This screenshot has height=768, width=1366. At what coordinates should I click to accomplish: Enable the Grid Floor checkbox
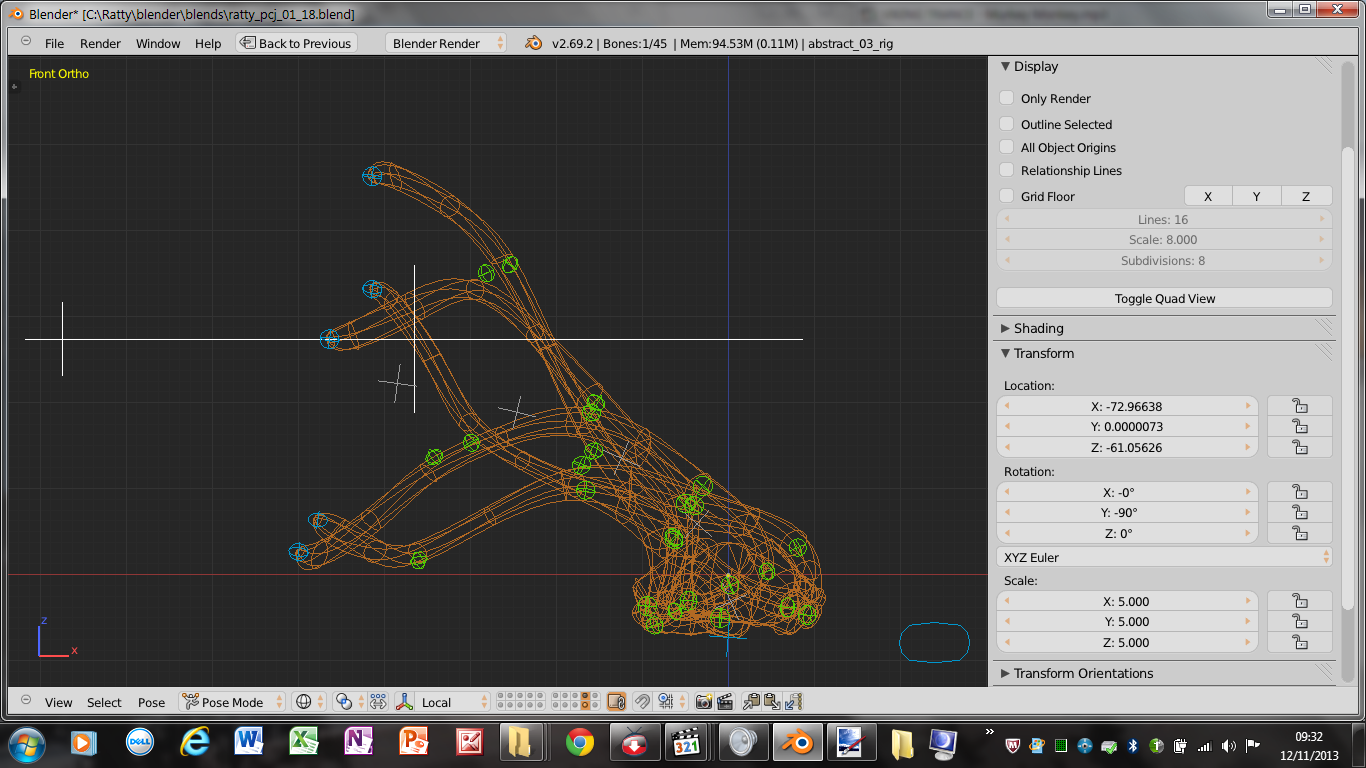1006,196
